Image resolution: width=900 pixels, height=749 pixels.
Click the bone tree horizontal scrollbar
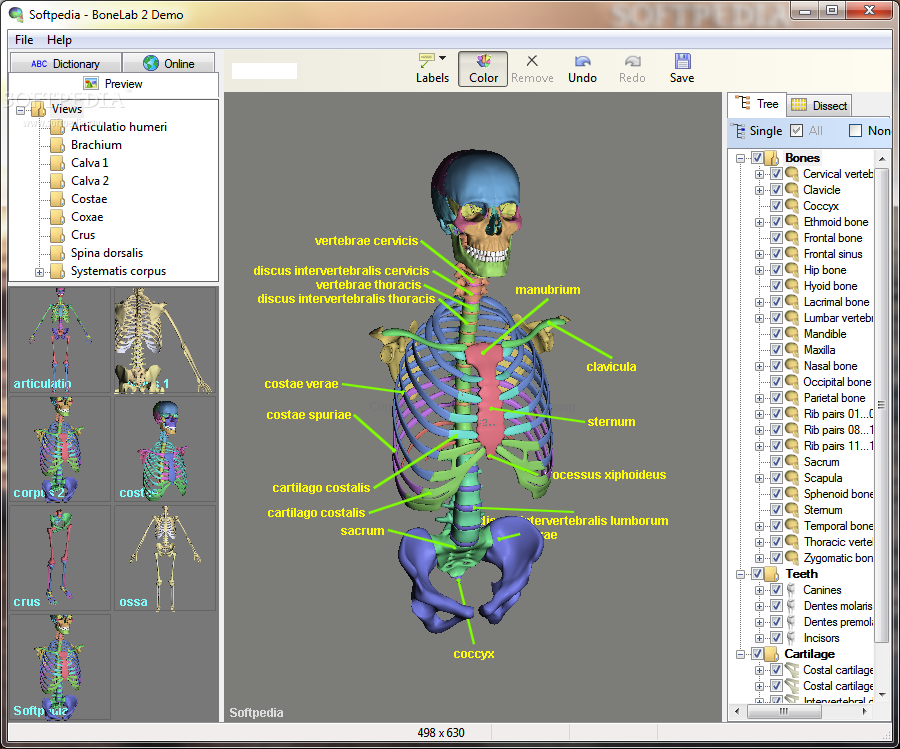(x=784, y=711)
